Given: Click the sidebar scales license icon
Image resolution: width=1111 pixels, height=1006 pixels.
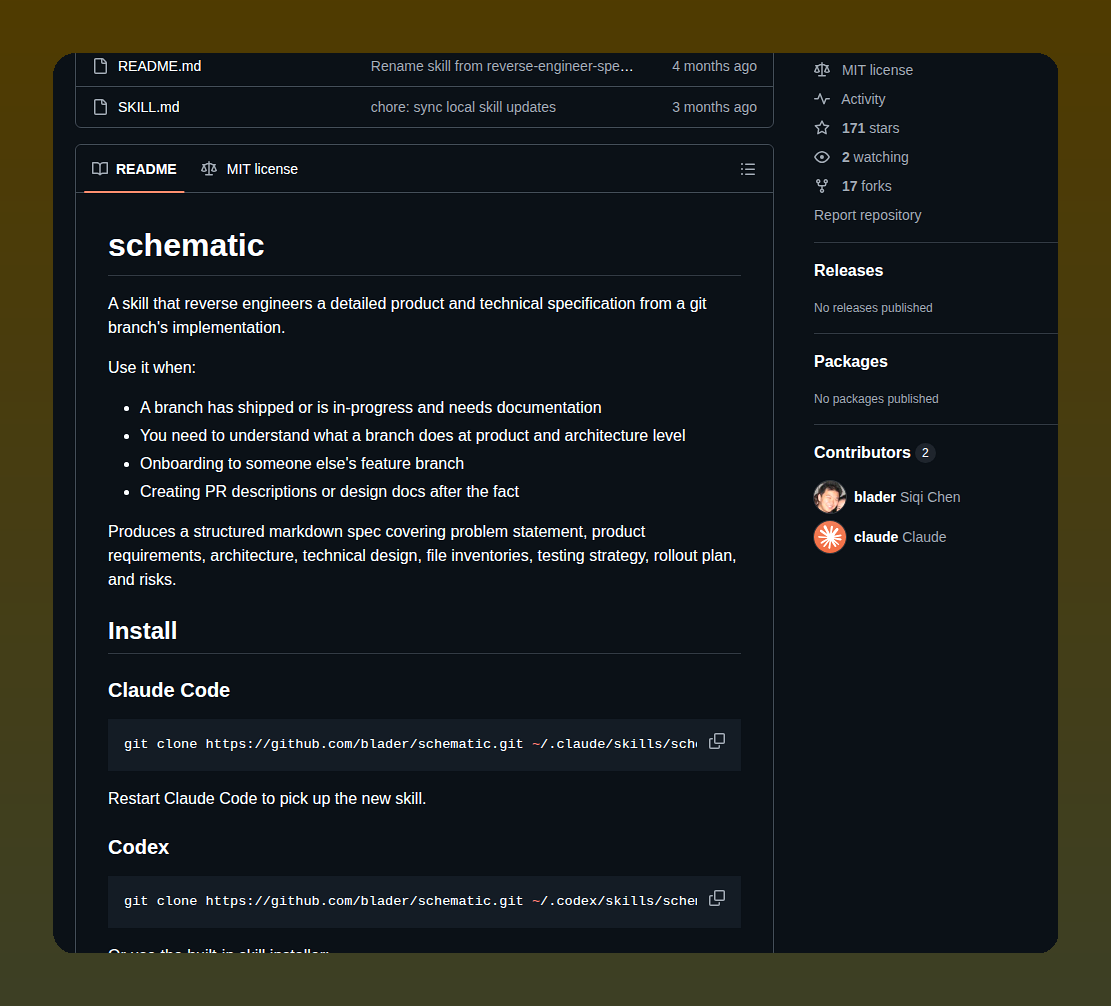Looking at the screenshot, I should point(822,69).
